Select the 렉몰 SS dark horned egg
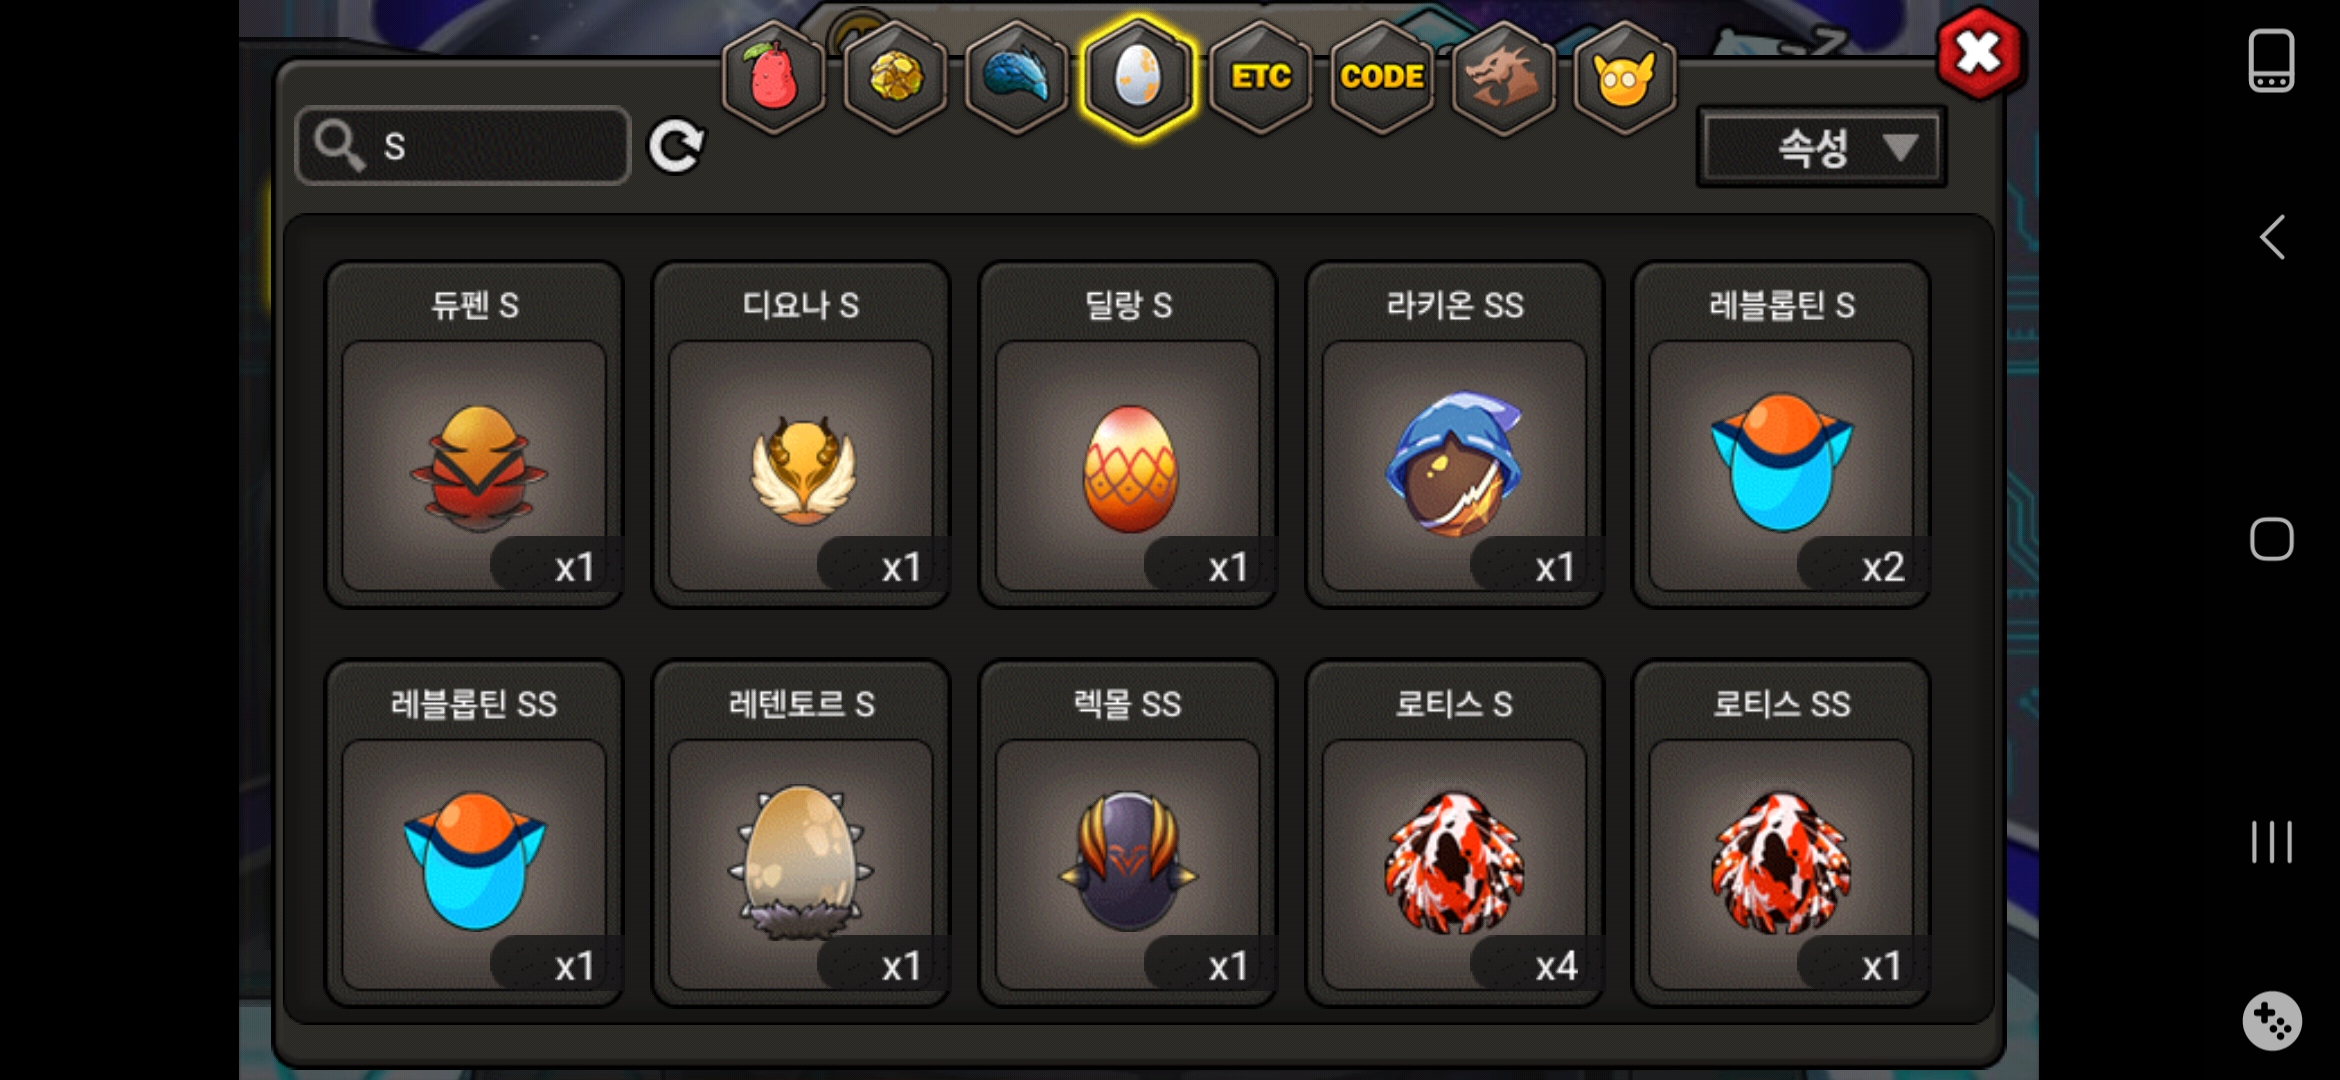The width and height of the screenshot is (2340, 1080). (1128, 833)
